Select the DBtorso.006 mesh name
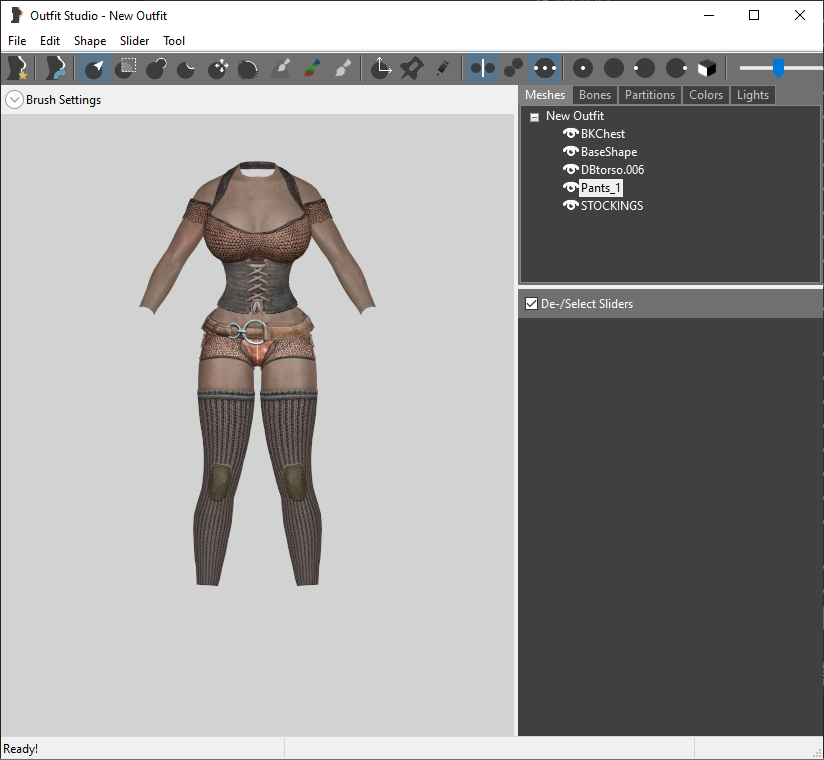Screen dimensions: 824x760 (x=612, y=170)
